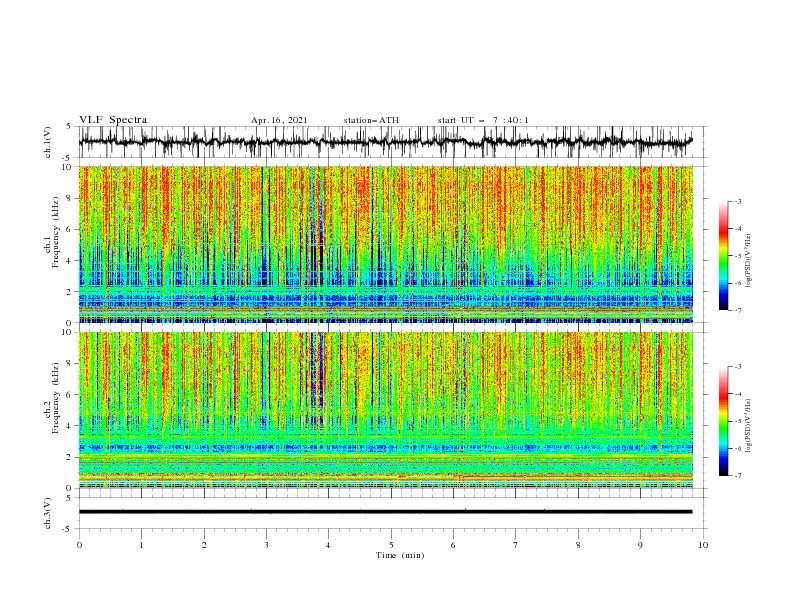The width and height of the screenshot is (792, 612).
Task: Click inside the ch.2 spectrogram panel
Action: [385, 410]
